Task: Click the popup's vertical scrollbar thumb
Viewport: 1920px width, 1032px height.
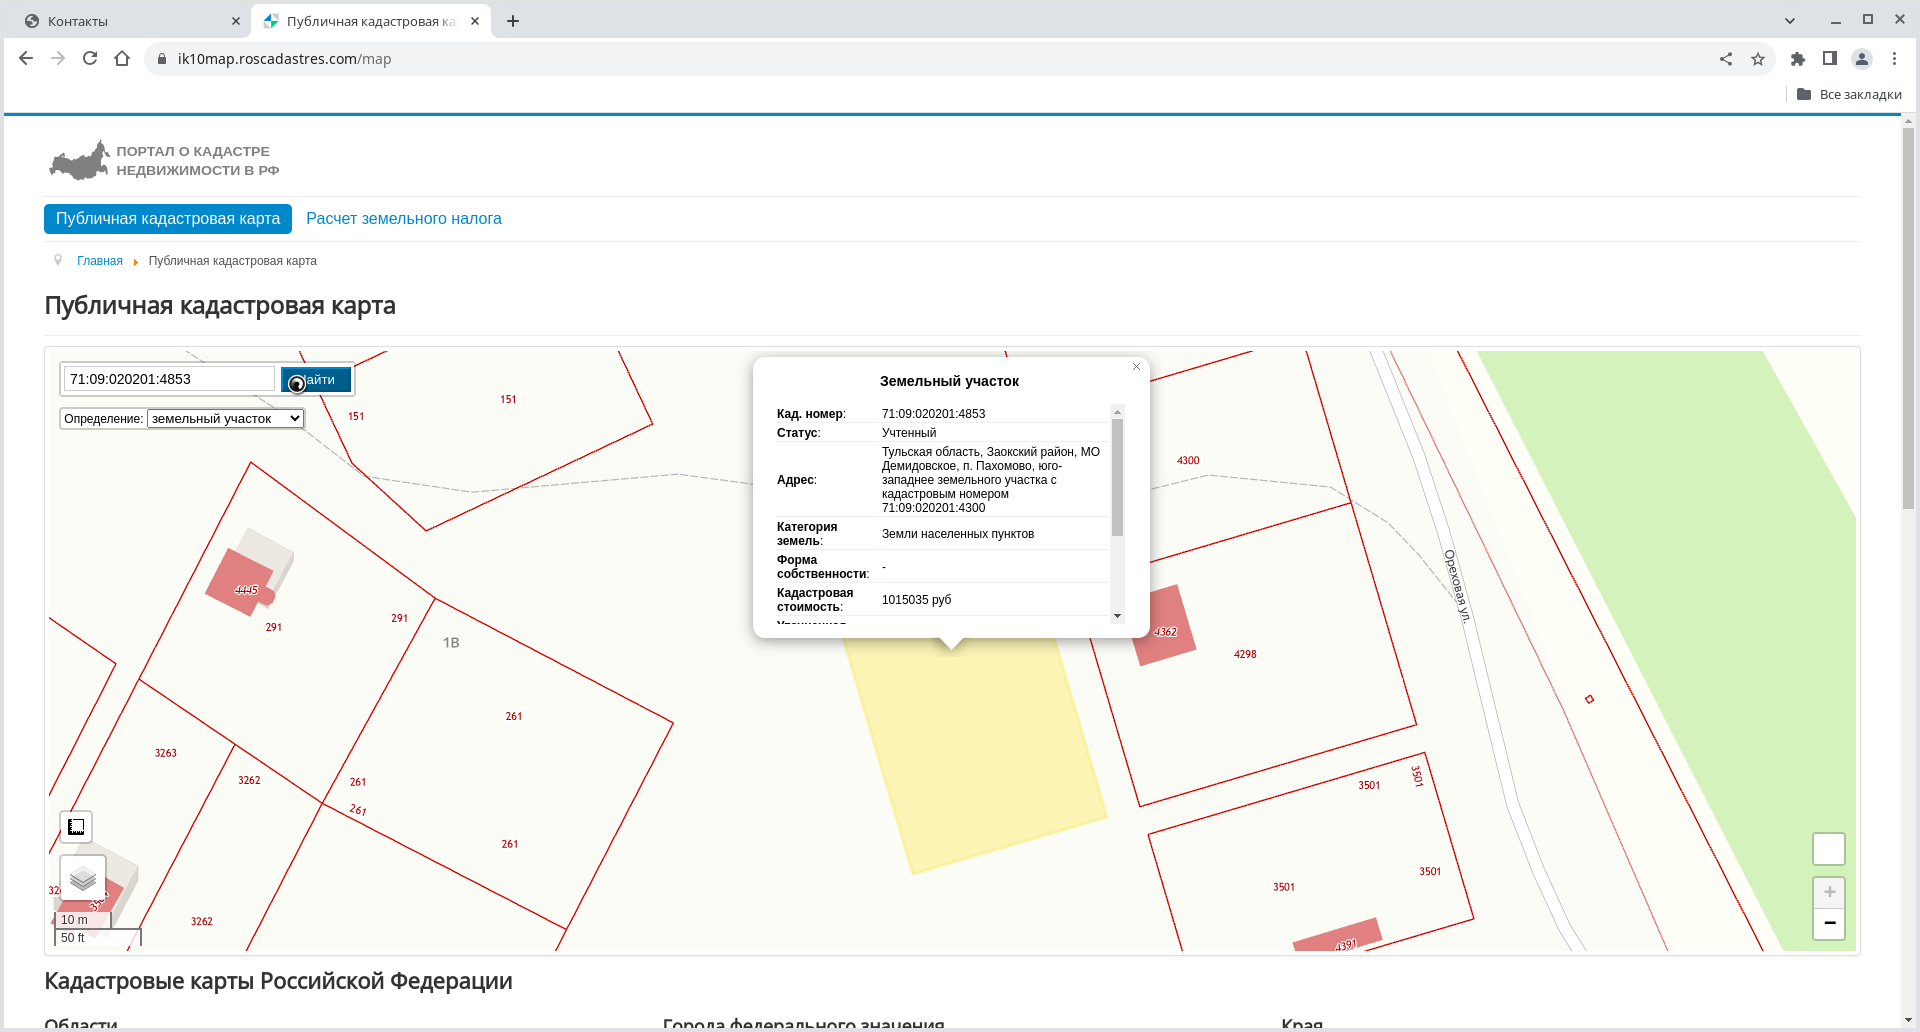Action: tap(1117, 477)
